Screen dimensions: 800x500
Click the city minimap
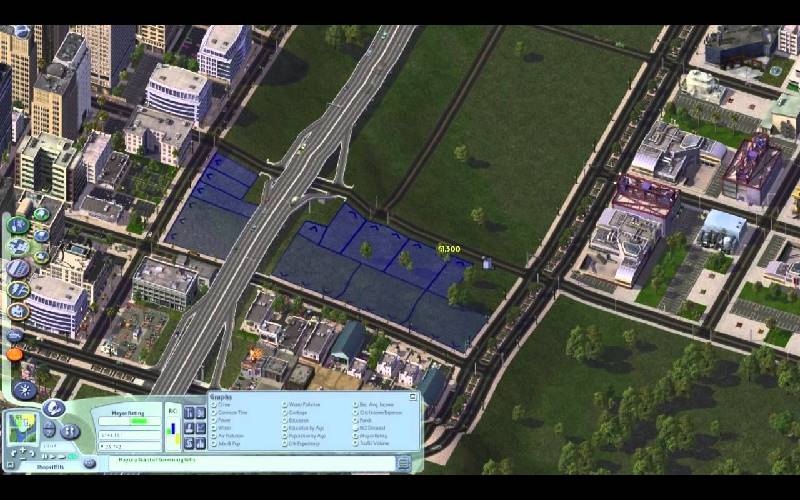tap(20, 429)
